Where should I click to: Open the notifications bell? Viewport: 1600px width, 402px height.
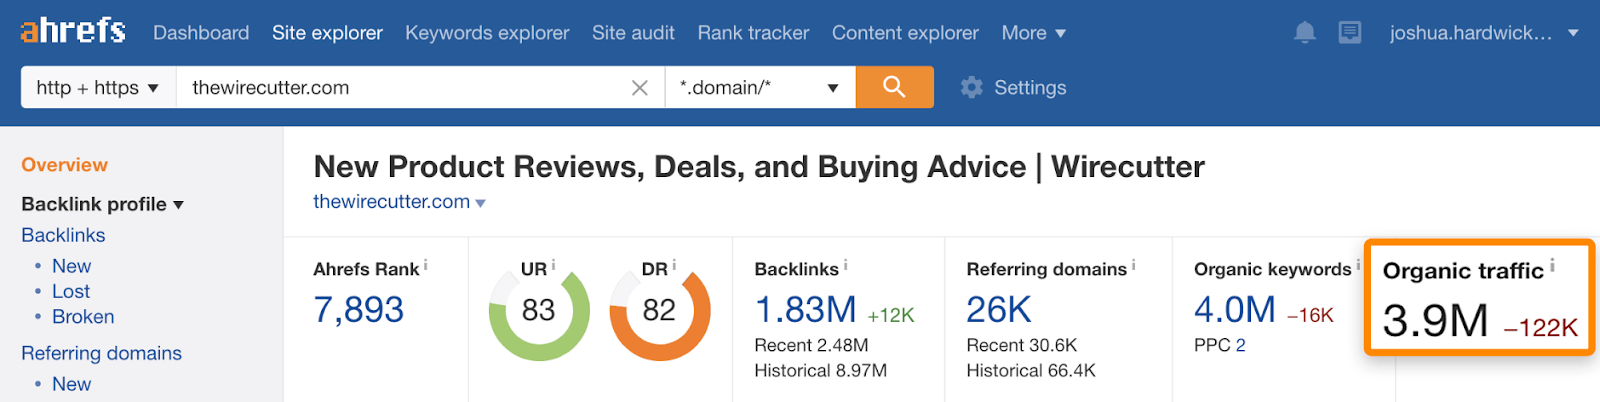[1304, 33]
